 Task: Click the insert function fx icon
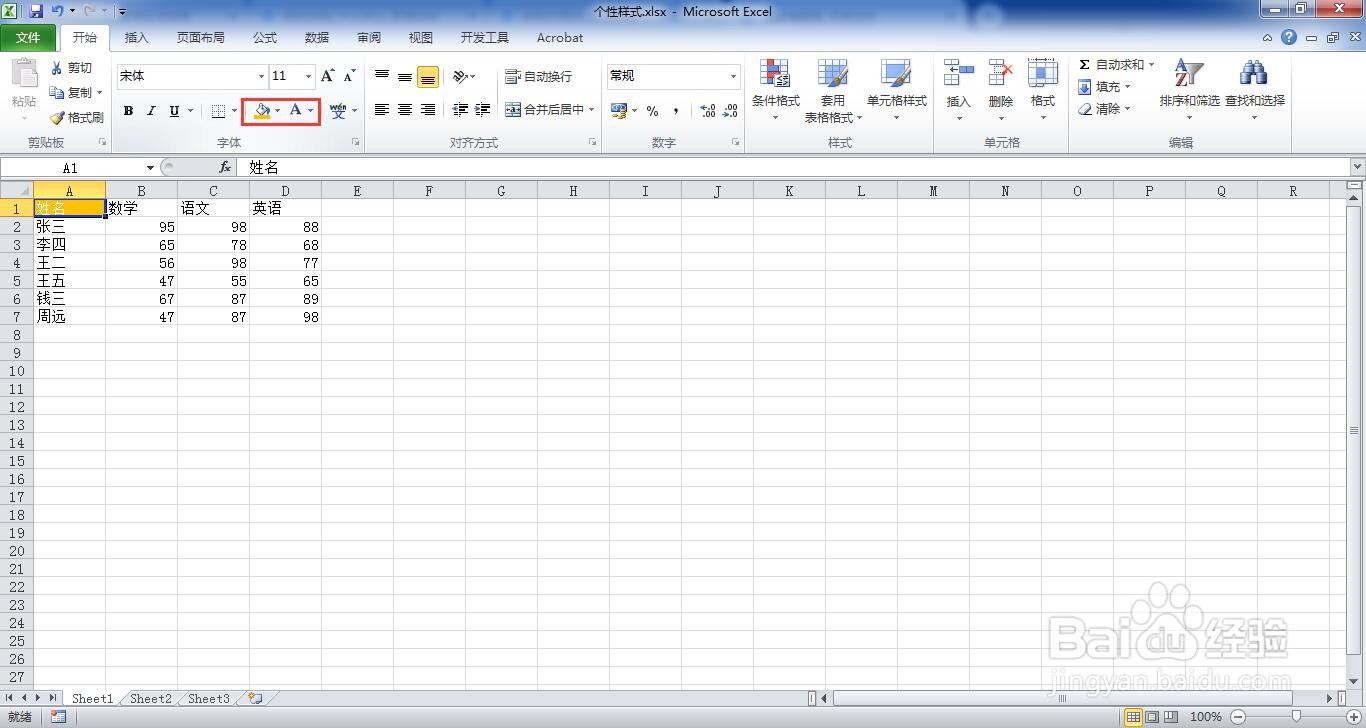click(225, 168)
